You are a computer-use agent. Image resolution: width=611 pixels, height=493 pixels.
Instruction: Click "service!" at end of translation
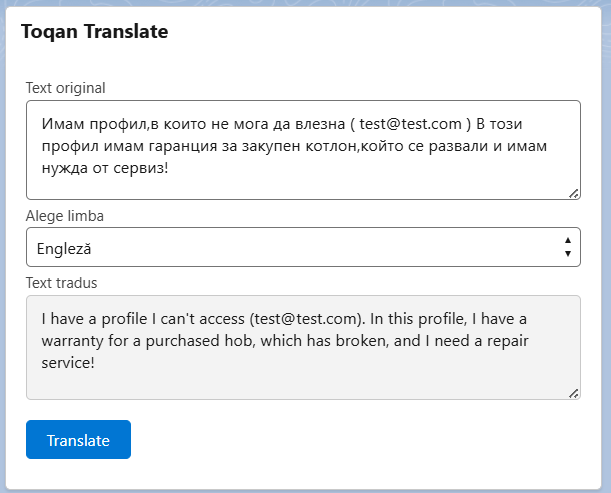(68, 364)
